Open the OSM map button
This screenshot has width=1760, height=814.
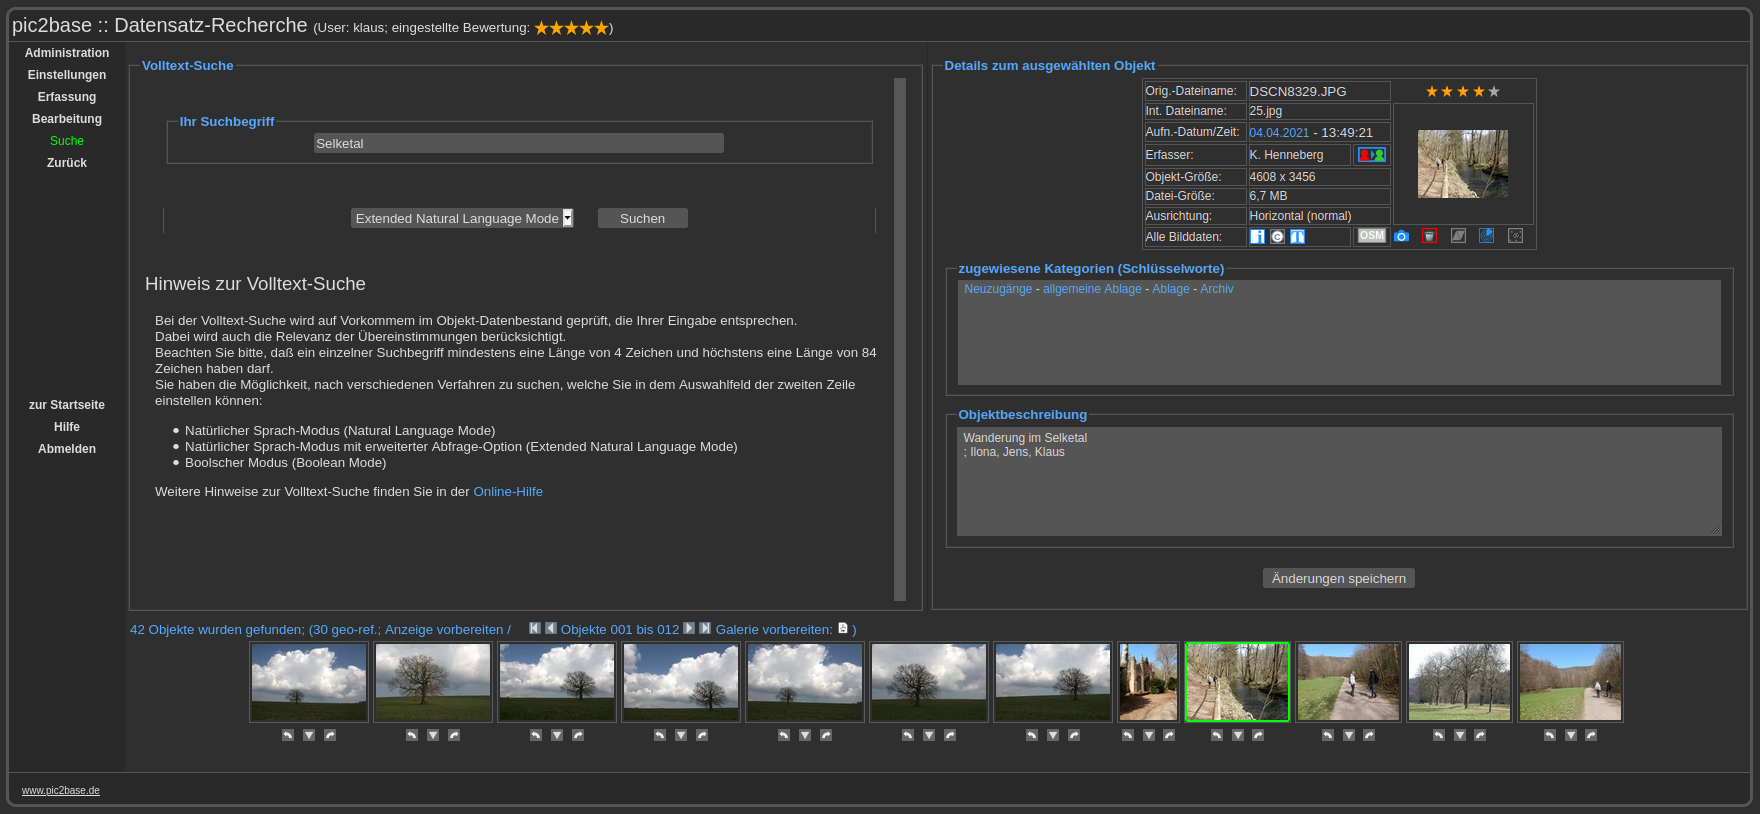coord(1371,236)
